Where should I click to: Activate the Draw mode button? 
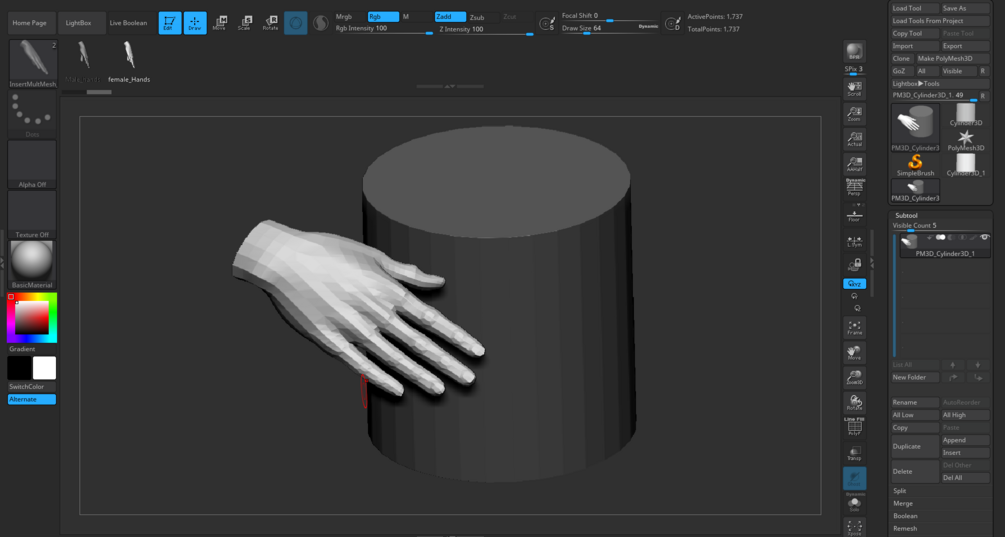tap(195, 23)
